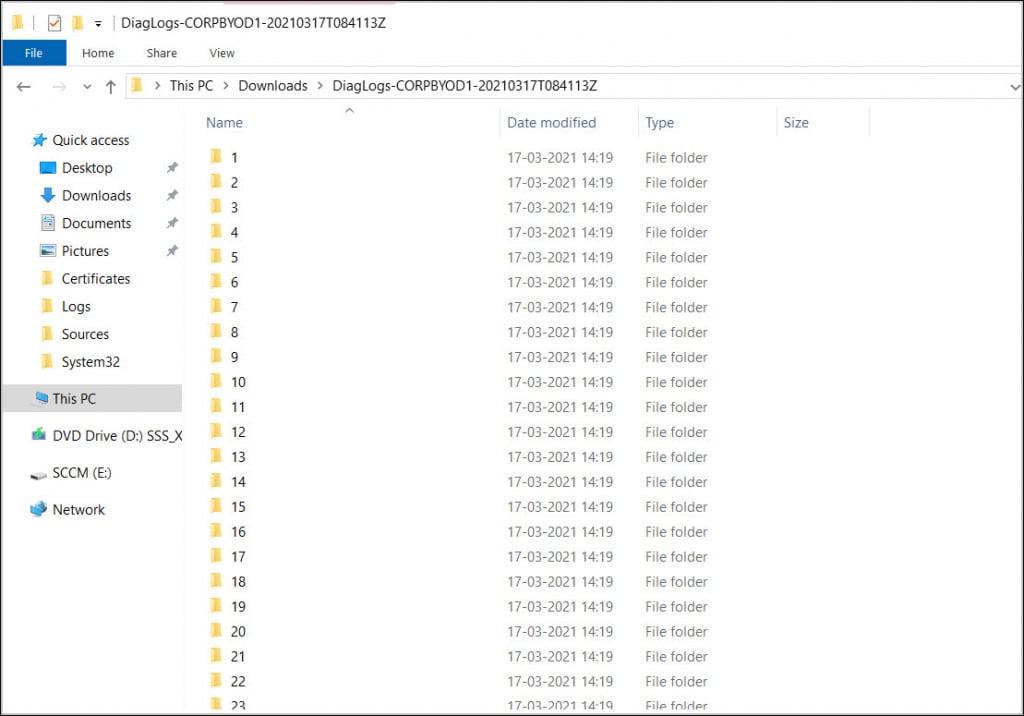Image resolution: width=1024 pixels, height=716 pixels.
Task: Click the DVD Drive disc icon
Action: [x=39, y=434]
